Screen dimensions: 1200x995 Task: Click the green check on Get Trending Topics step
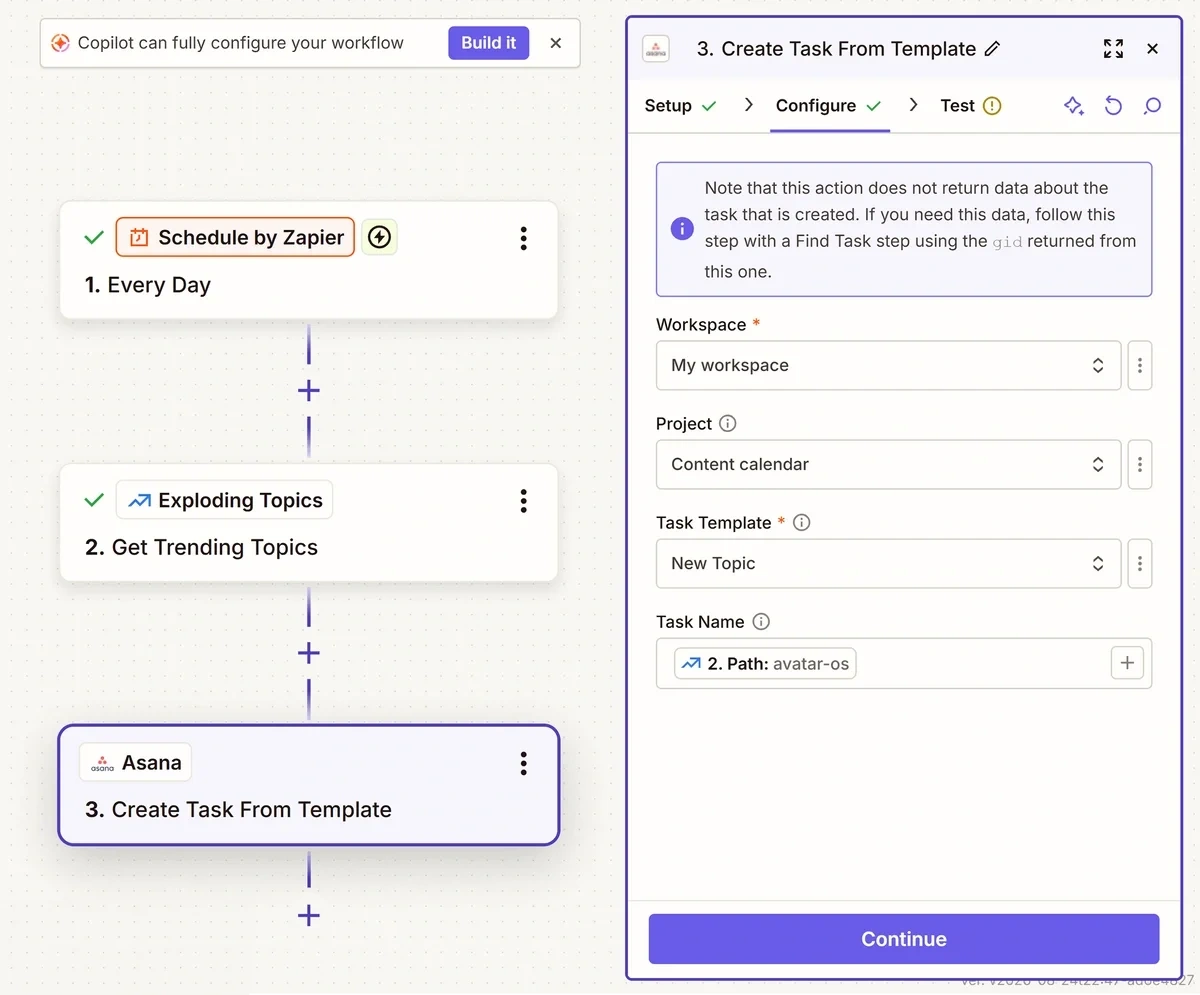[94, 500]
